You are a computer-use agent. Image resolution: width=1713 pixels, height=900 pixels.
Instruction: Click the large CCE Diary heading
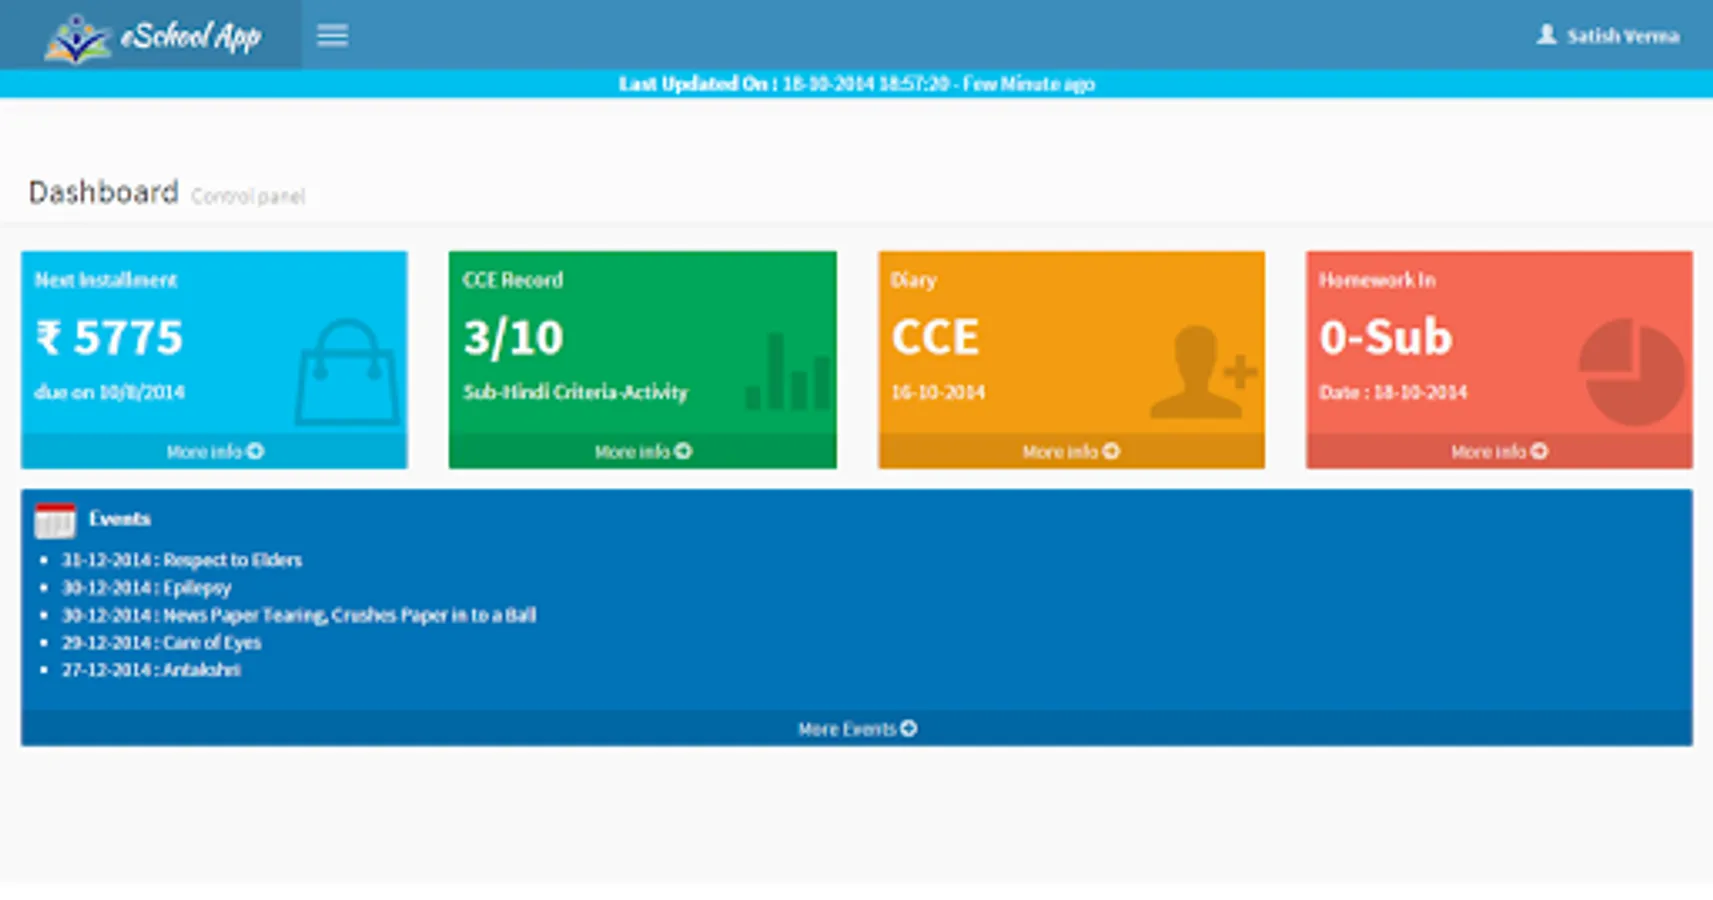click(935, 337)
